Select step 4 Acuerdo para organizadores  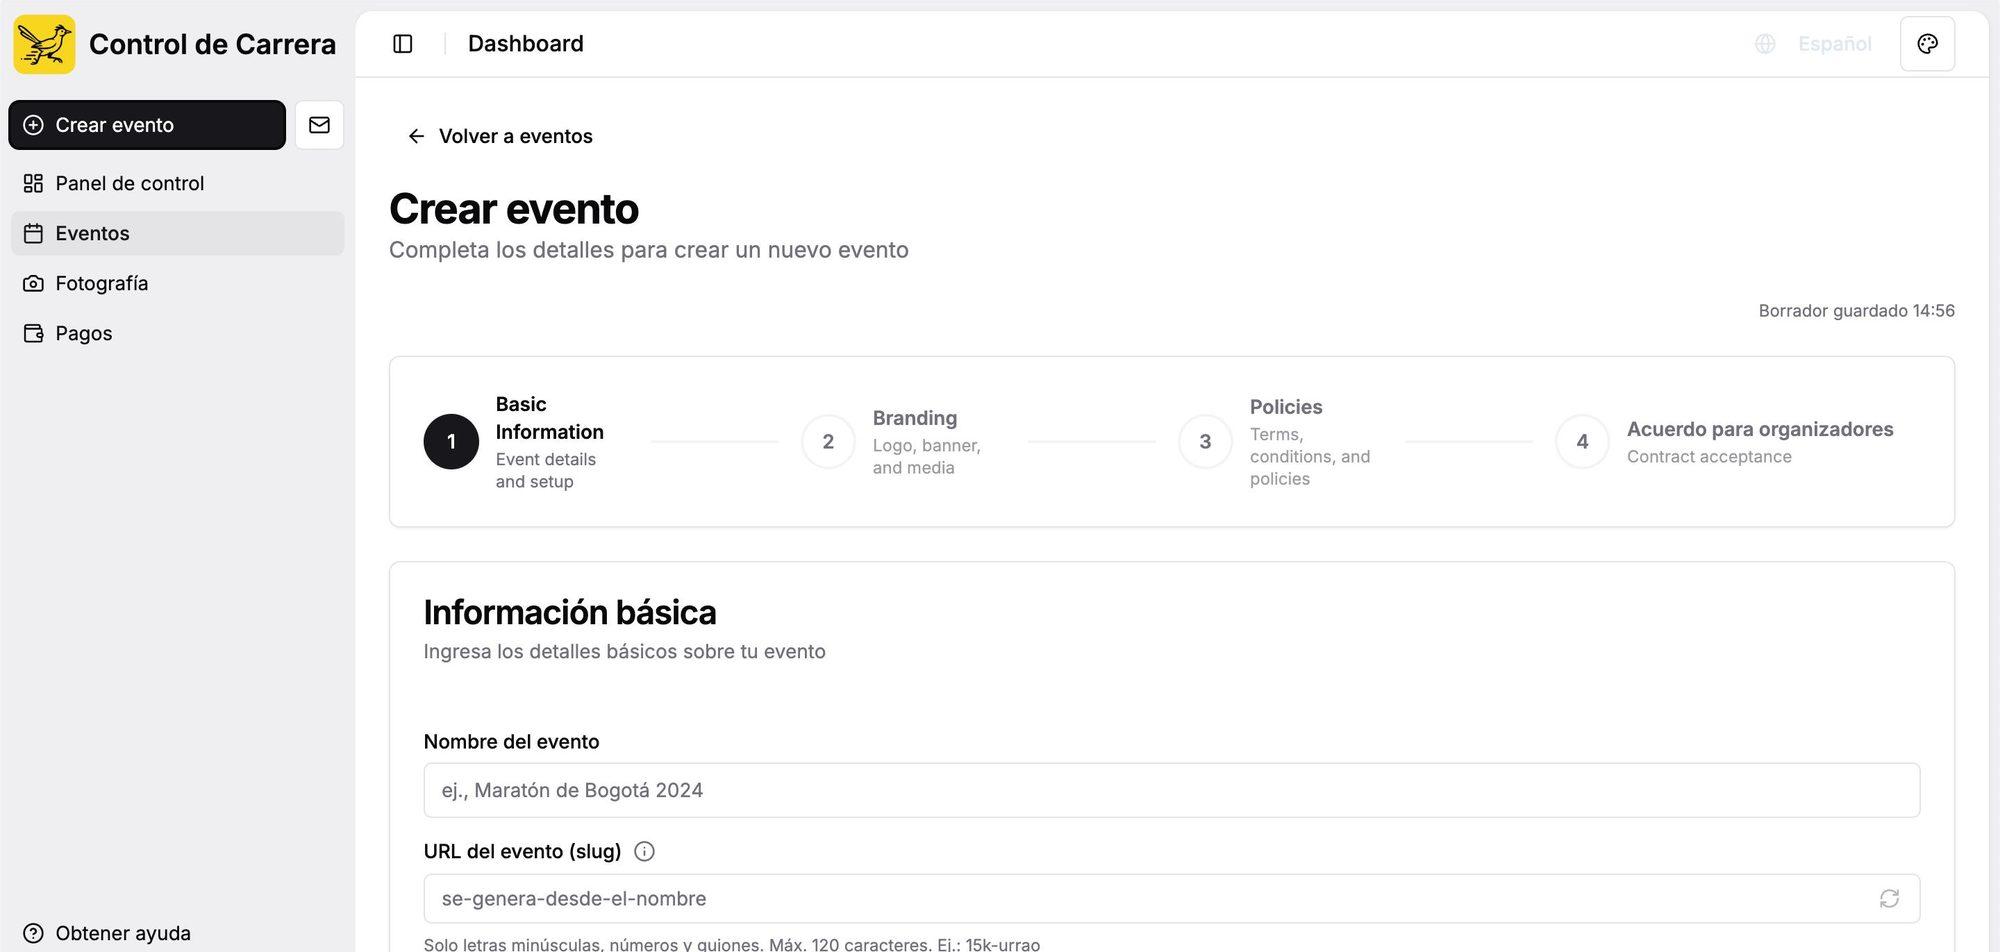pos(1725,441)
